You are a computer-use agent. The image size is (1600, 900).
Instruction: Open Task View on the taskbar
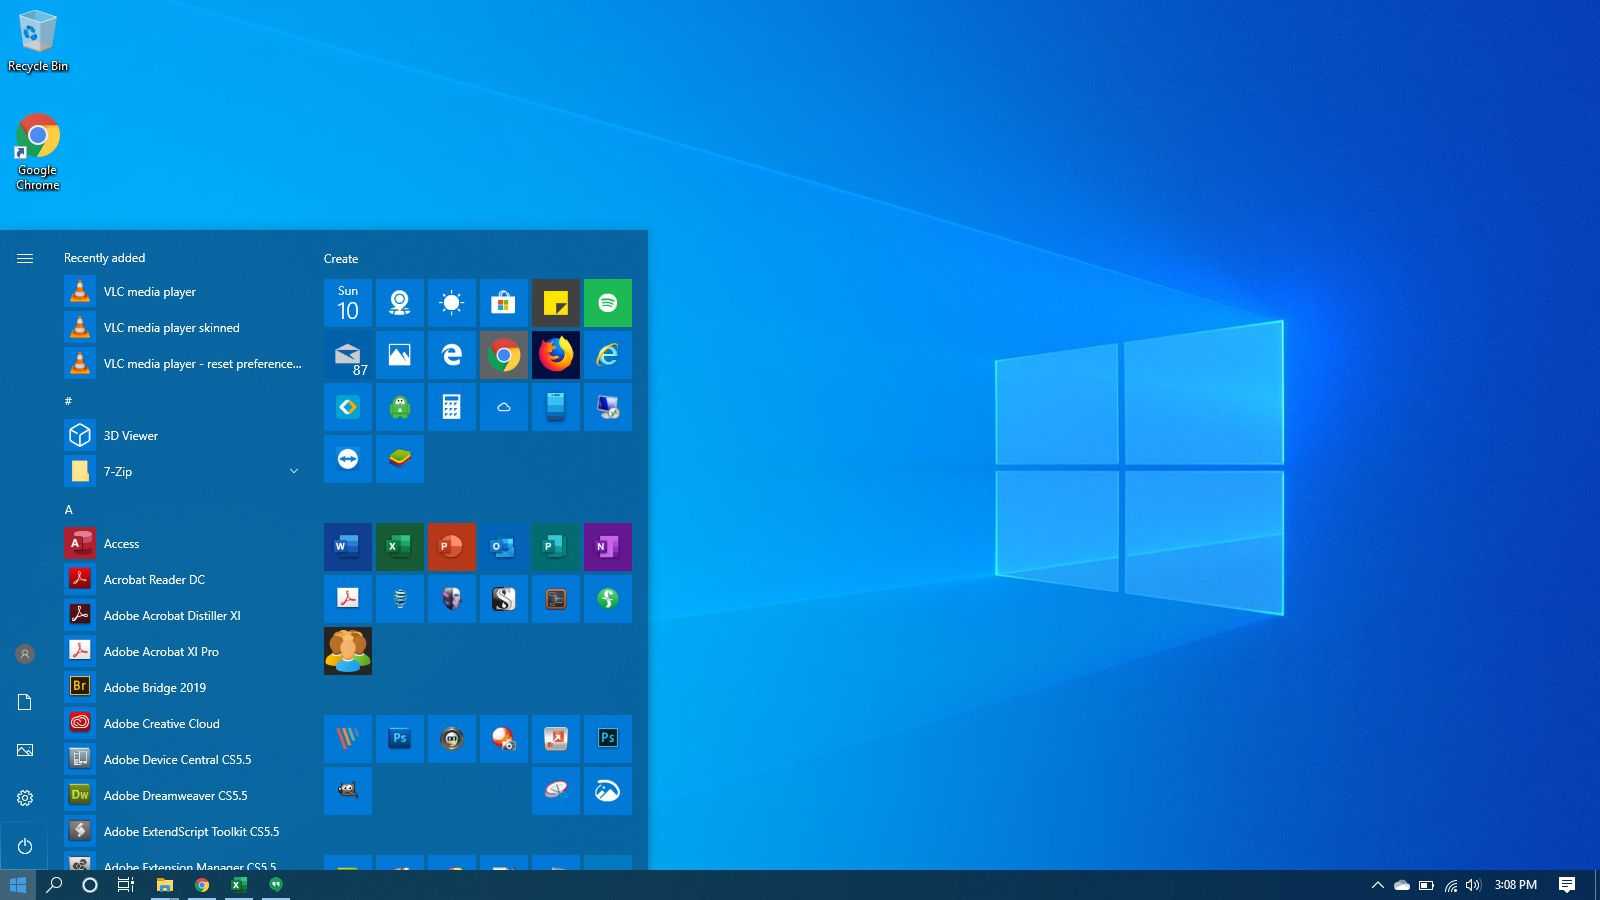coord(126,885)
